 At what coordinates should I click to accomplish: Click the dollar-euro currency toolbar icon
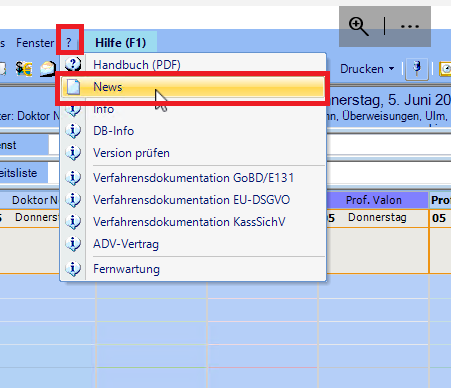[24, 69]
